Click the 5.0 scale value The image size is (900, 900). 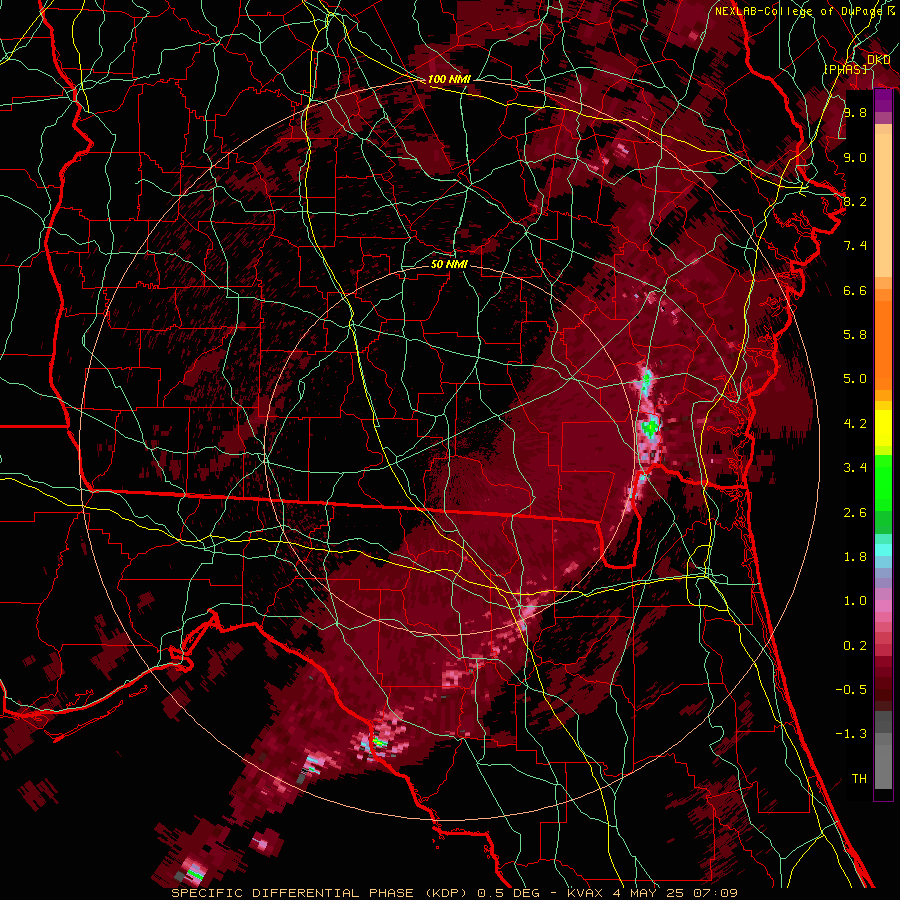[855, 379]
